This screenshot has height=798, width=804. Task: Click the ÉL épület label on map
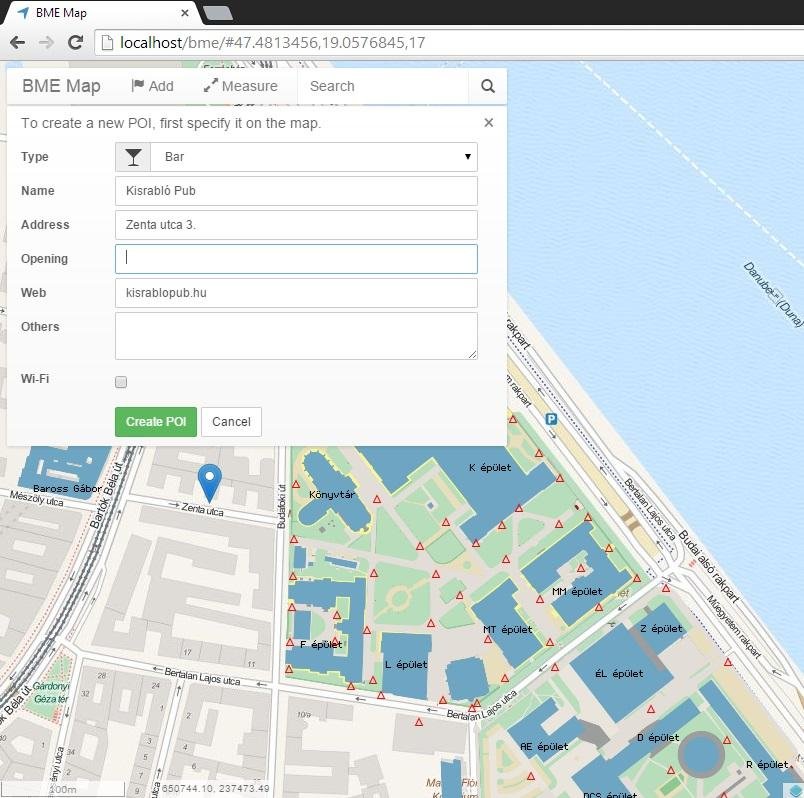(619, 673)
